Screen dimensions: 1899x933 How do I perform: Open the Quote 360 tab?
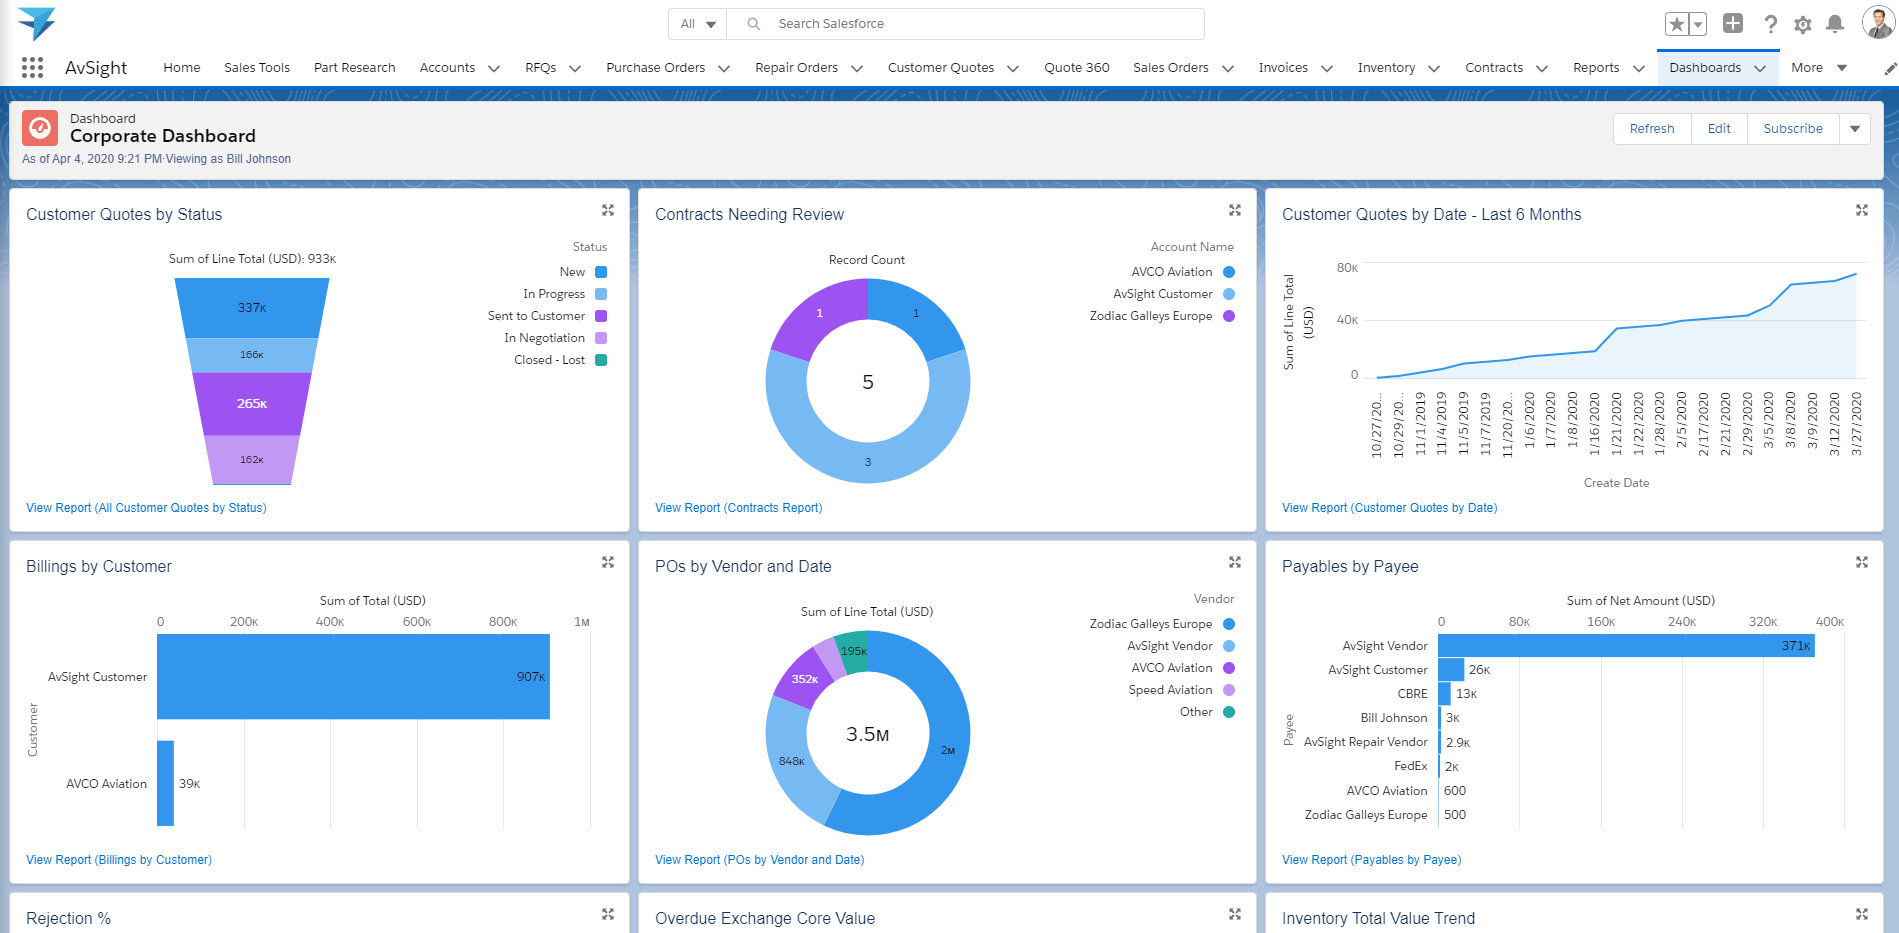(x=1076, y=67)
